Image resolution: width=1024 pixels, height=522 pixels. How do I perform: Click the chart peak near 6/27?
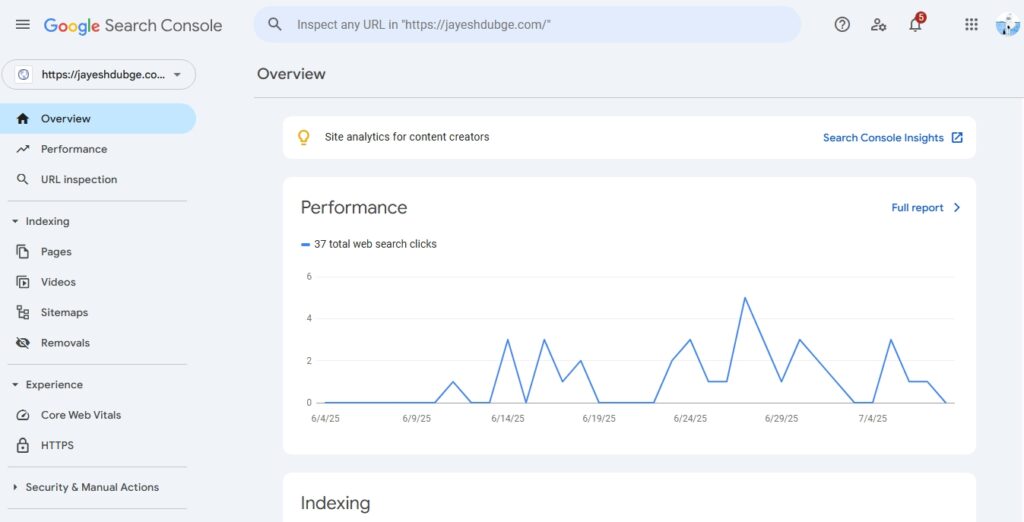[x=744, y=298]
